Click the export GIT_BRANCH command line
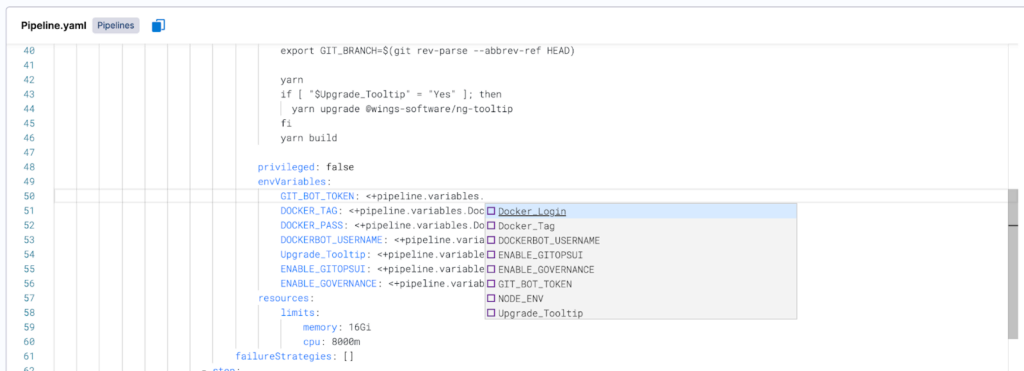Screen dimensions: 1024x371 pos(428,51)
